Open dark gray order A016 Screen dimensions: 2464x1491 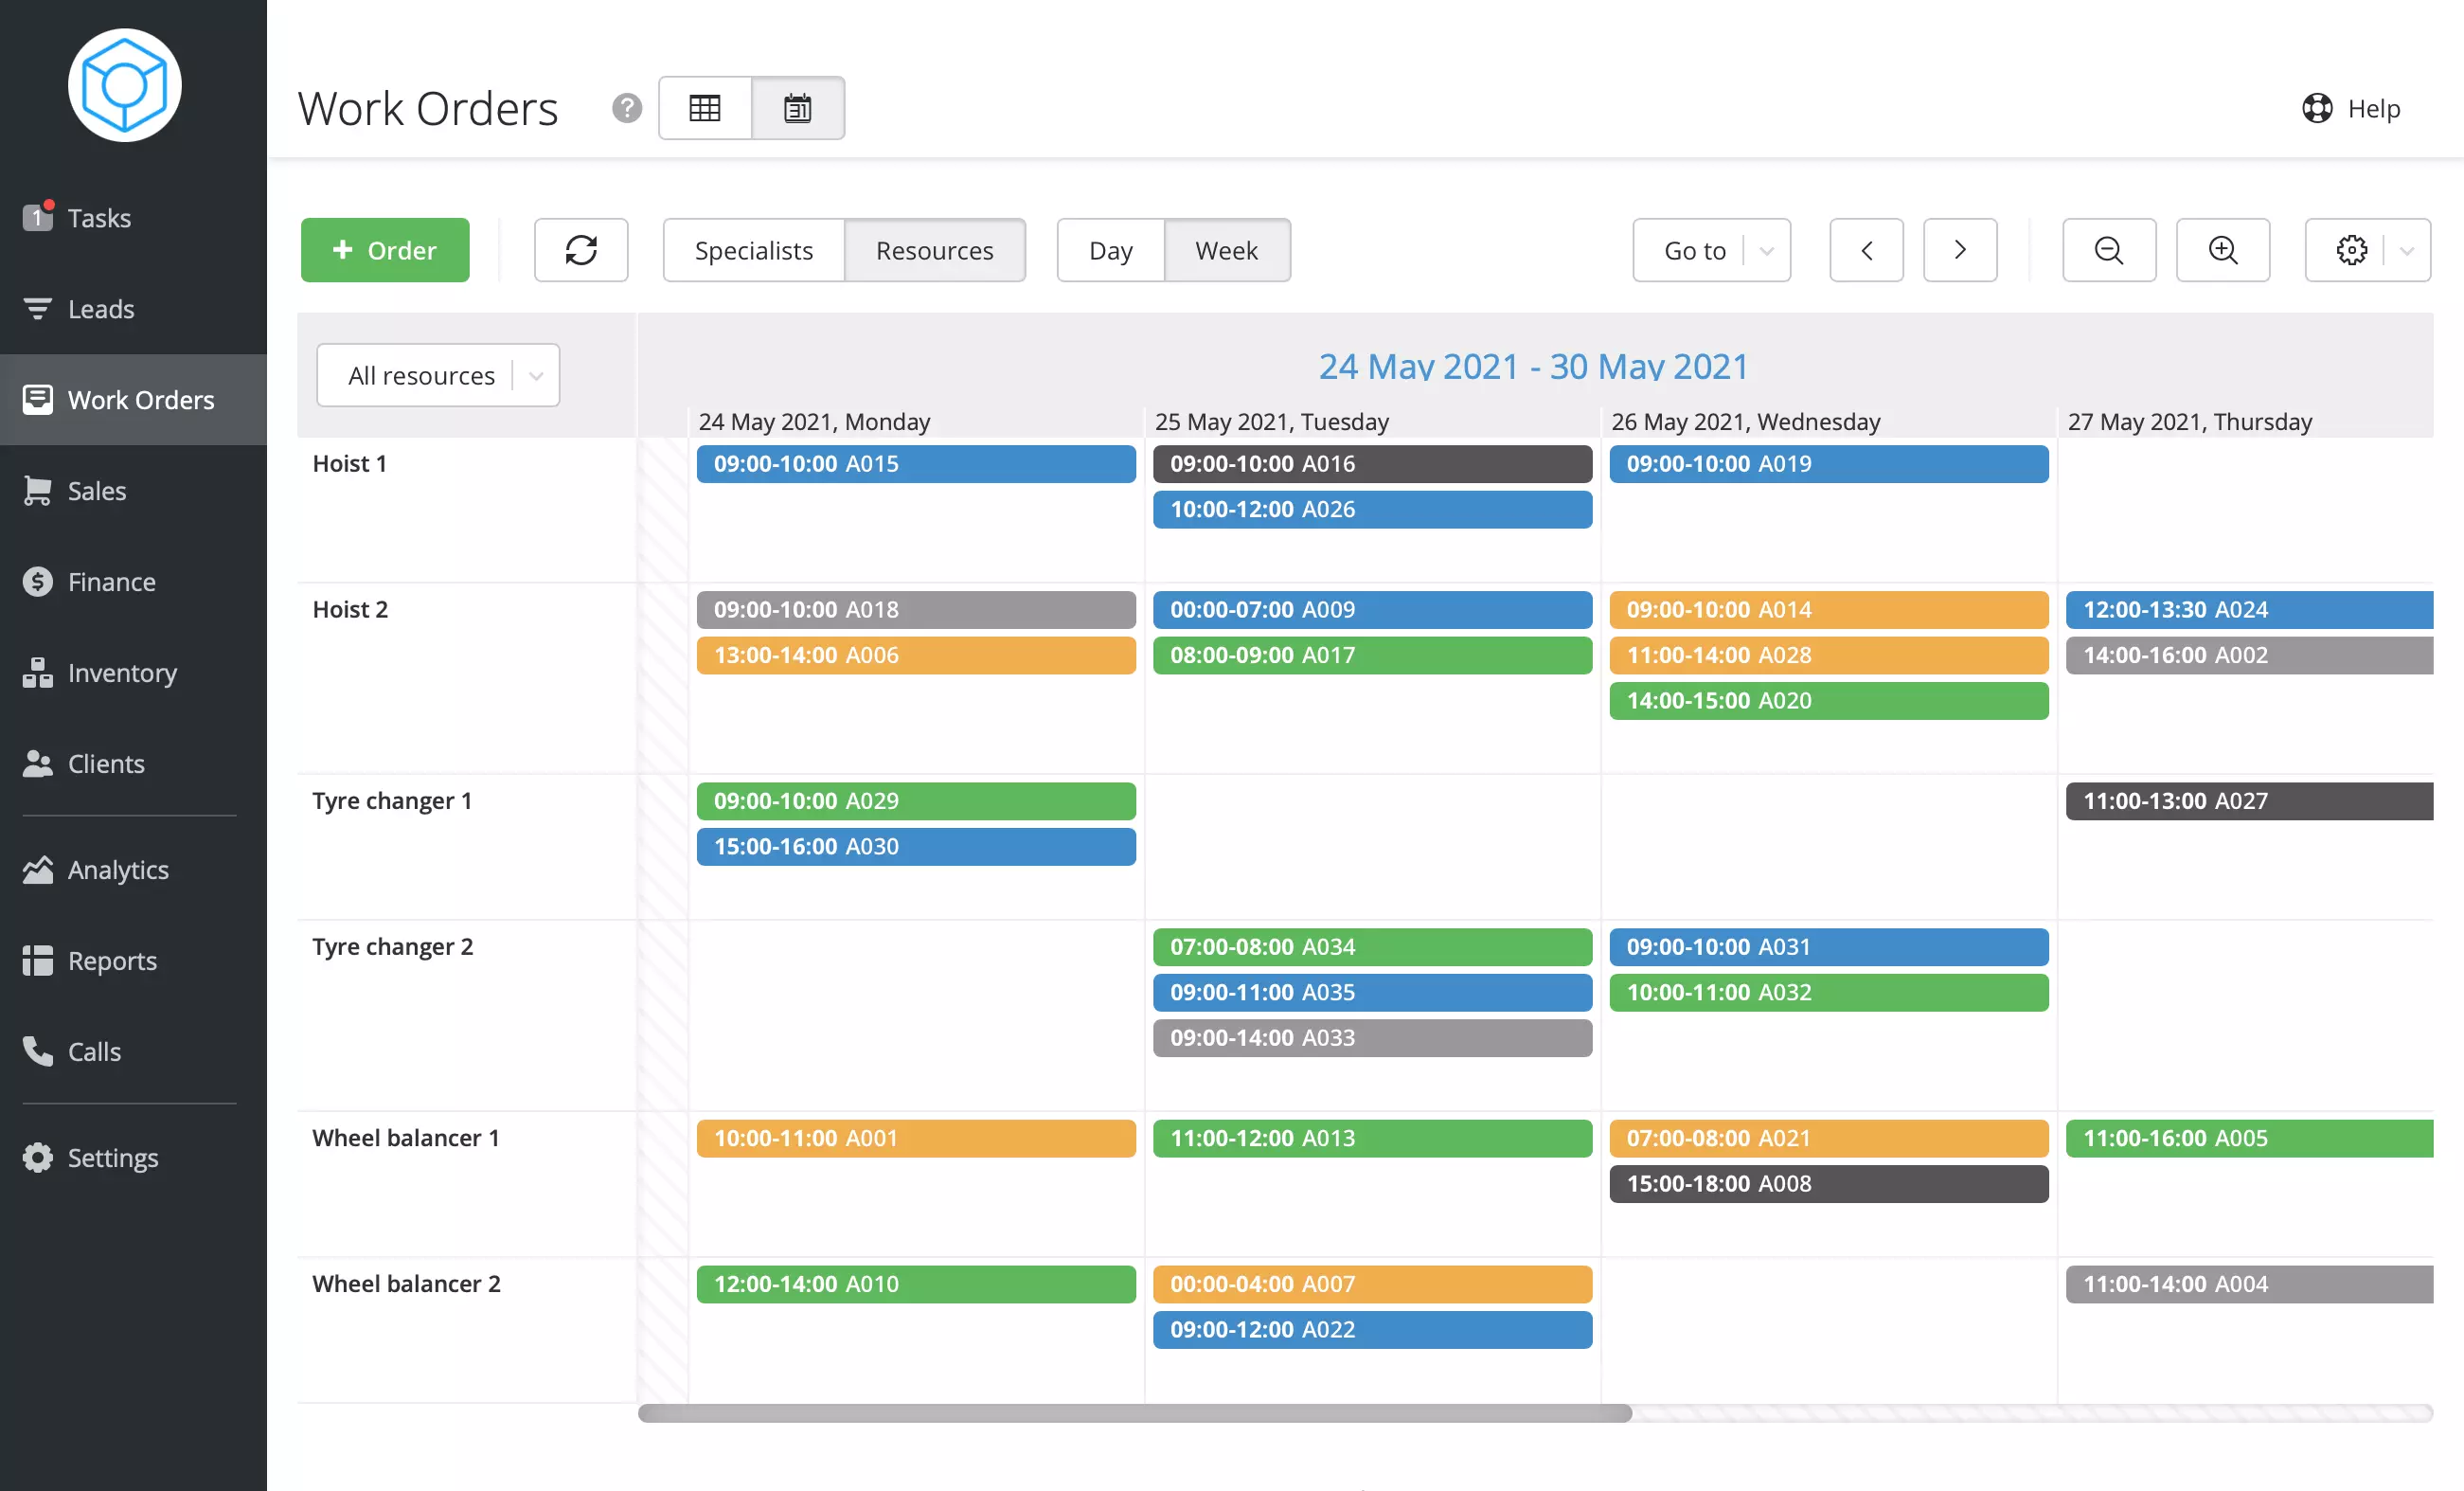pos(1372,464)
